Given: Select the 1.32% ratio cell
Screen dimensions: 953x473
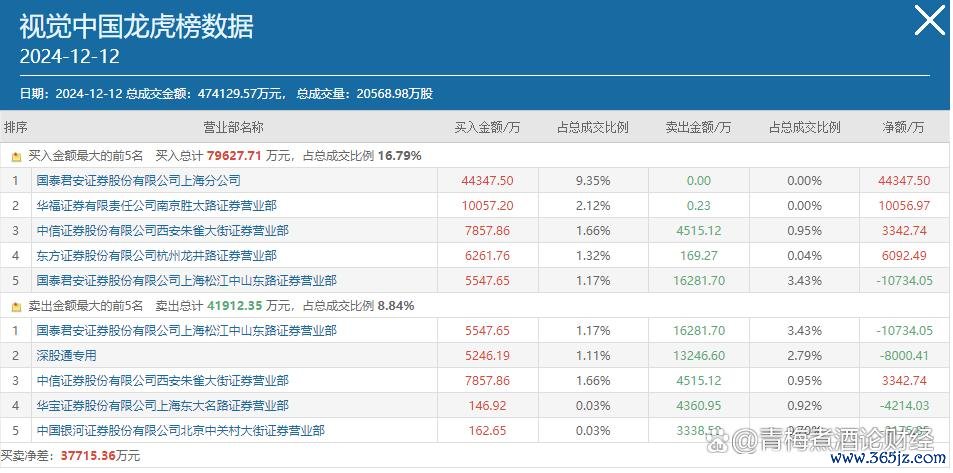Looking at the screenshot, I should (x=593, y=256).
